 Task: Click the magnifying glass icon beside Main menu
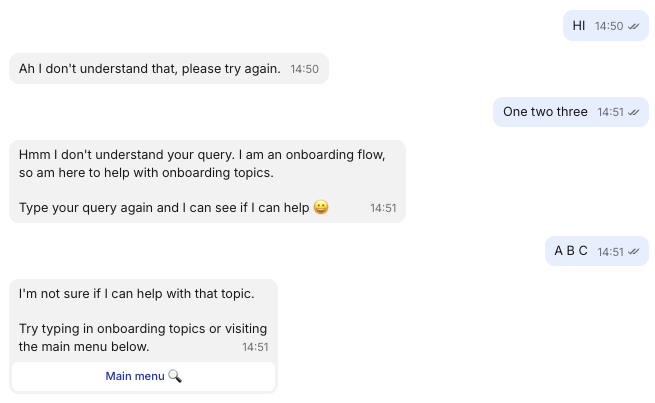click(x=175, y=376)
